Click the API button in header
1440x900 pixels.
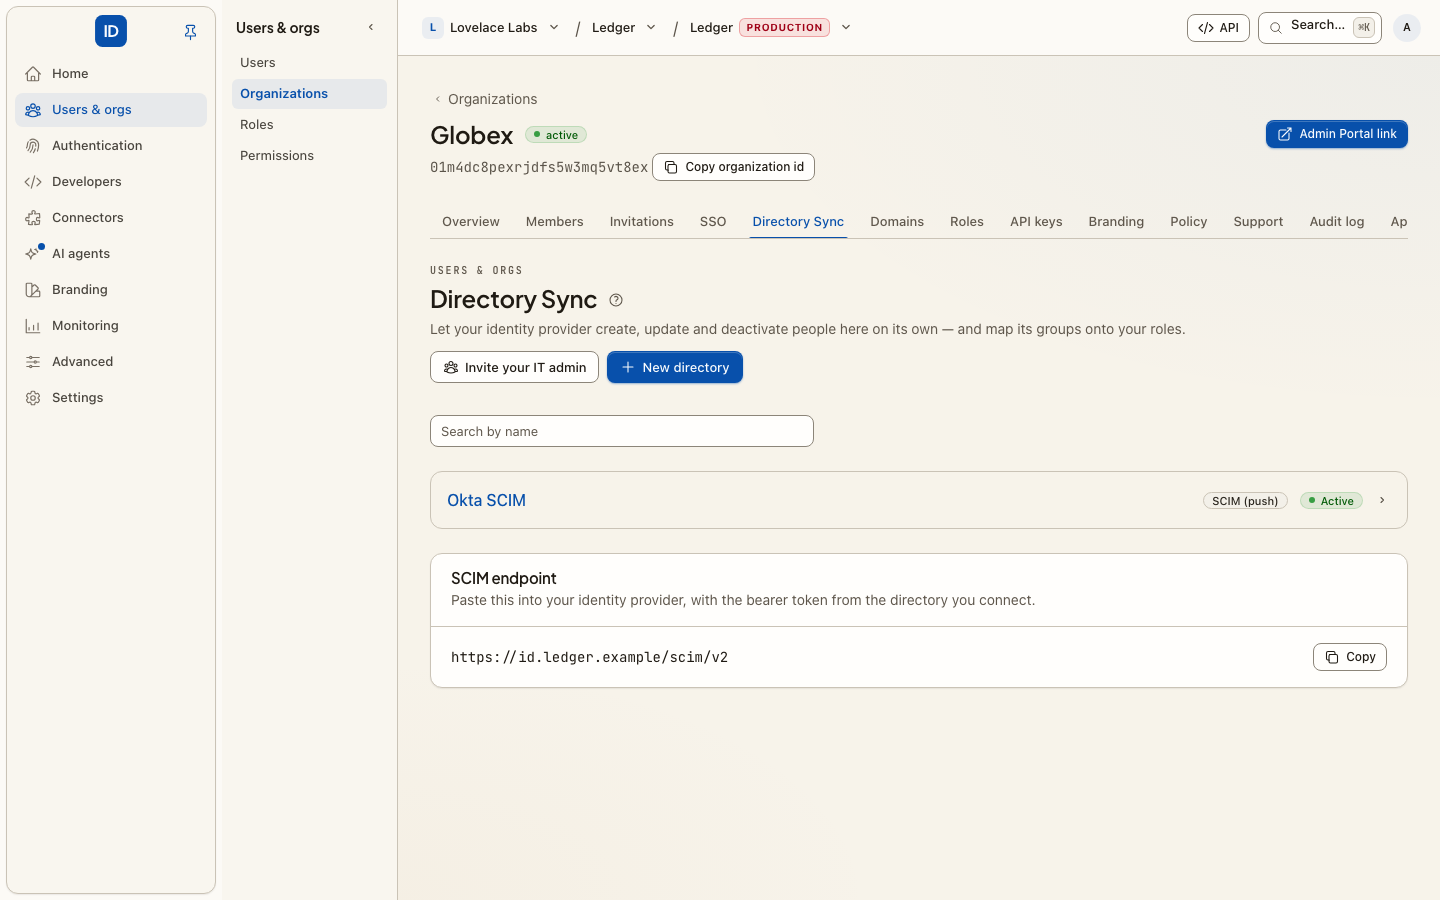1218,28
